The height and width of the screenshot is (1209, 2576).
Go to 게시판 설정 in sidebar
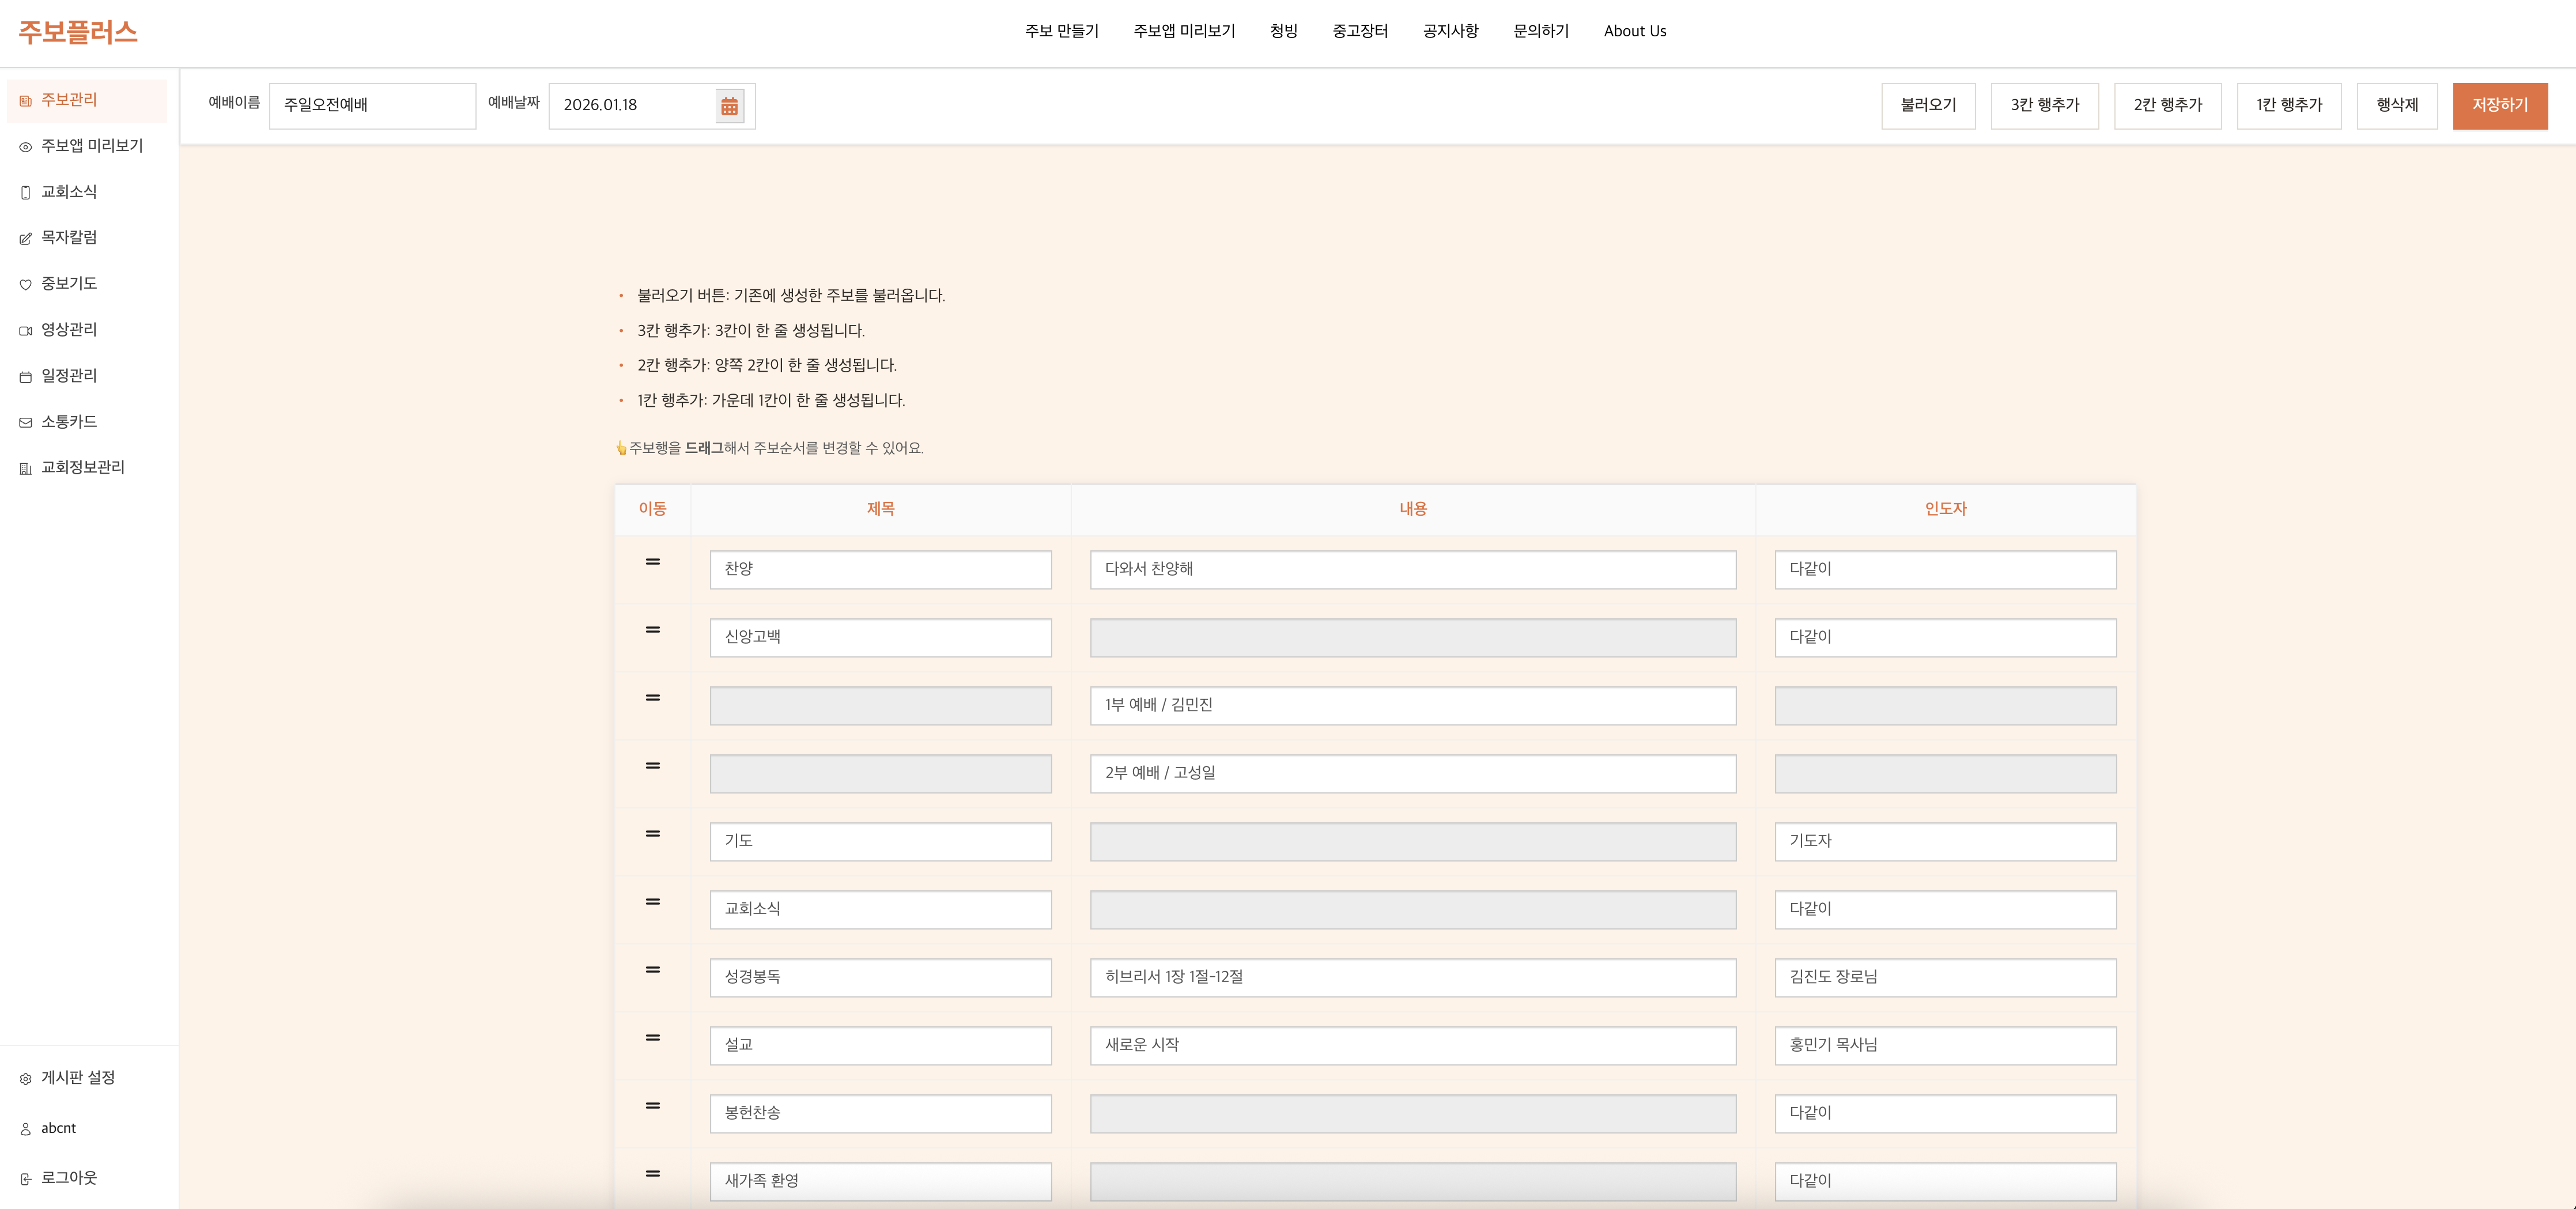click(x=78, y=1078)
